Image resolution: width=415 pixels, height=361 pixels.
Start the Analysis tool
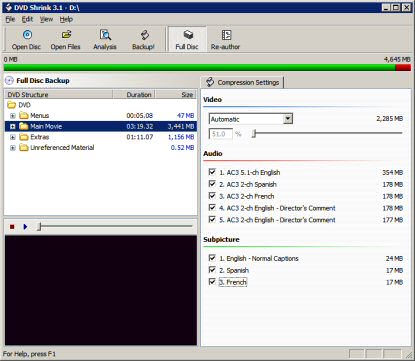105,40
